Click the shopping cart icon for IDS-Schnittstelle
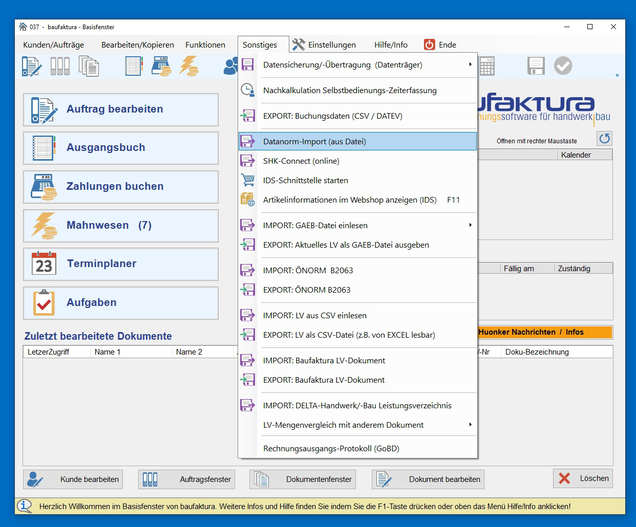 248,180
